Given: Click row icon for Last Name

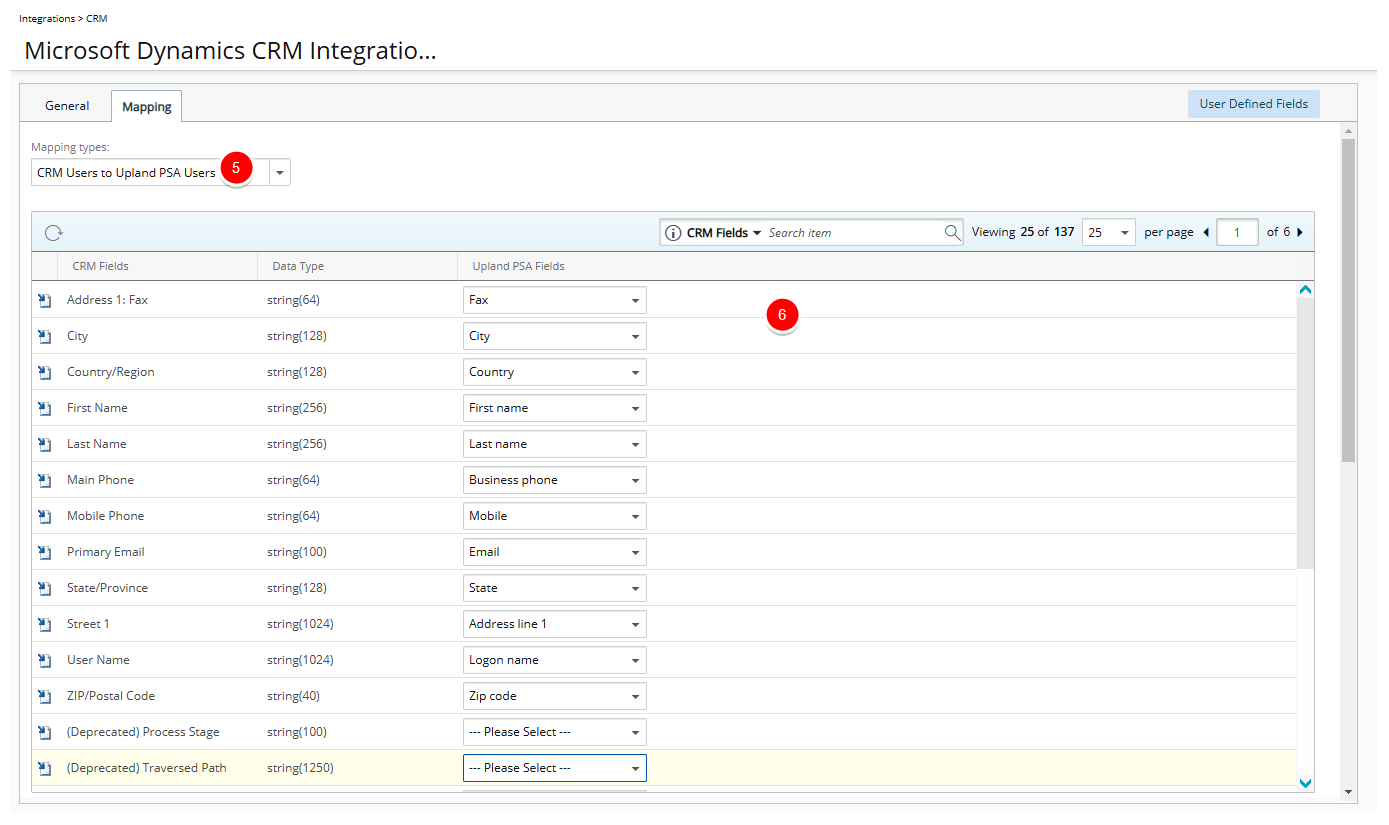Looking at the screenshot, I should pos(44,444).
